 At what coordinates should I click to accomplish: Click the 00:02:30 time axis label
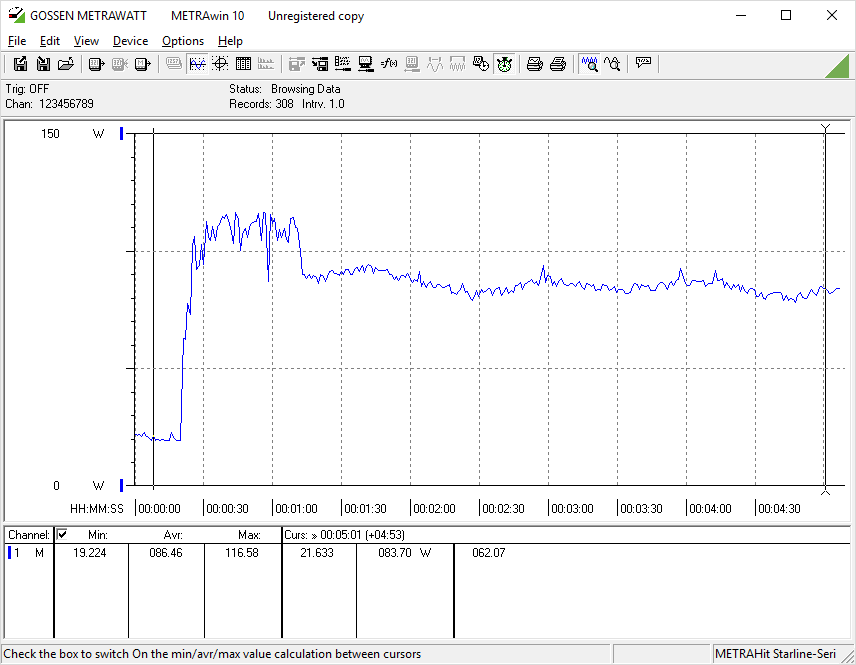503,509
